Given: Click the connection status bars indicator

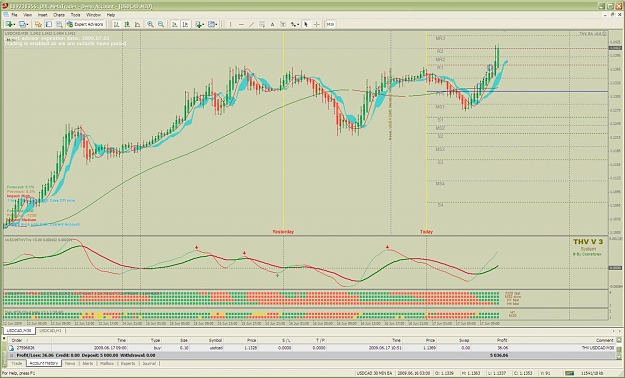Looking at the screenshot, I should point(570,373).
